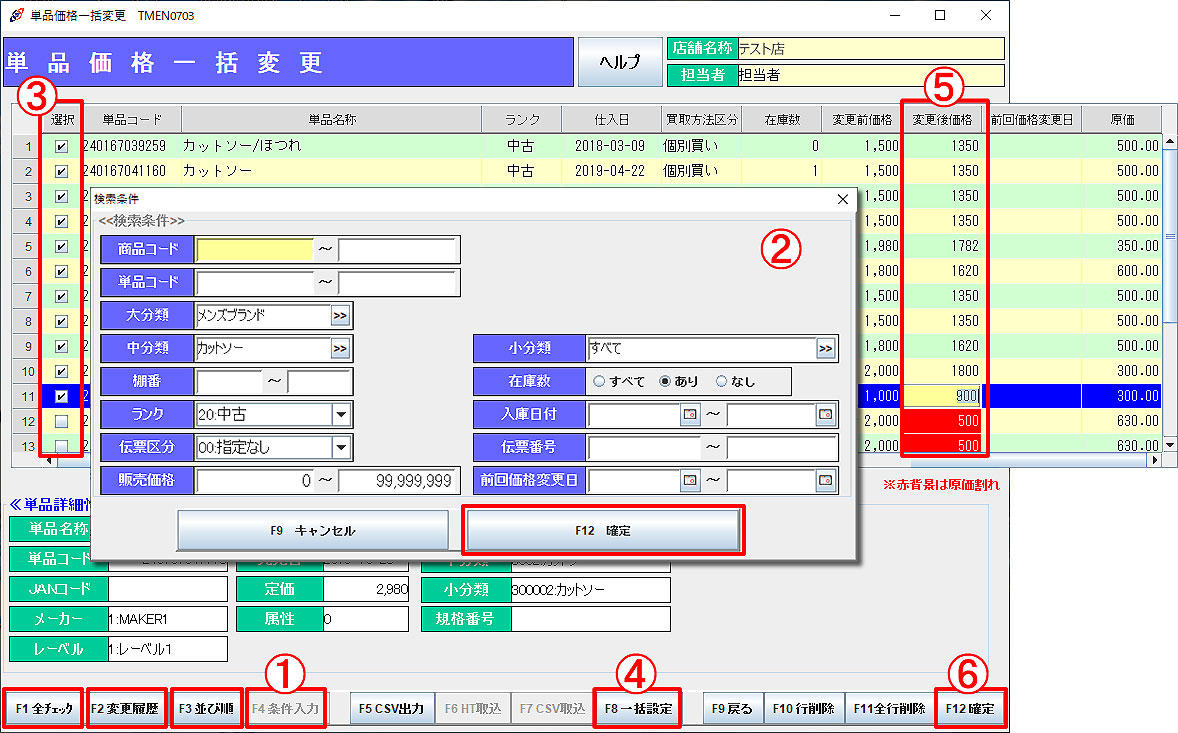Screen dimensions: 1178x733
Task: Uncheck the 選択 checkbox in row 1
Action: pos(61,146)
